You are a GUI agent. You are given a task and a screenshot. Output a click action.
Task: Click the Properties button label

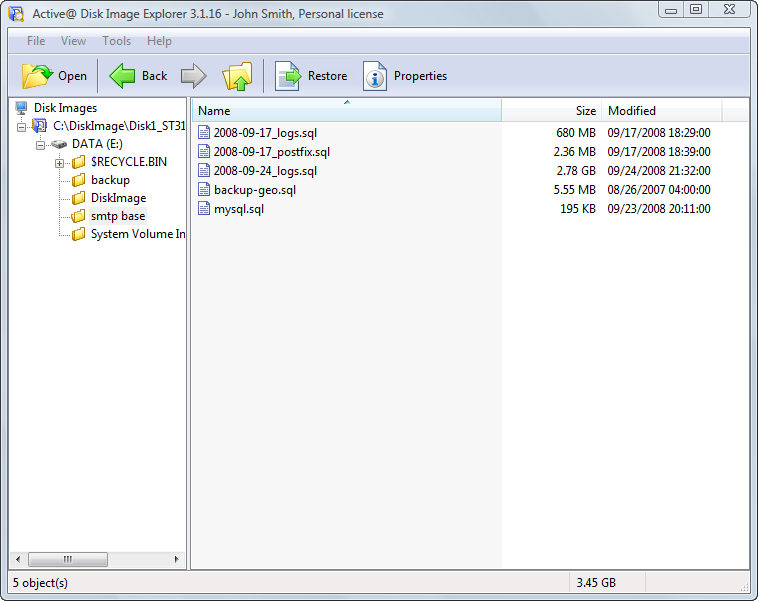tap(420, 76)
